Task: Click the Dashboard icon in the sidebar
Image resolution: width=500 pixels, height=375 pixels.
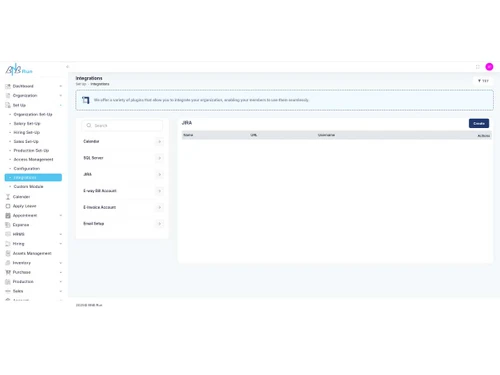Action: [x=8, y=86]
